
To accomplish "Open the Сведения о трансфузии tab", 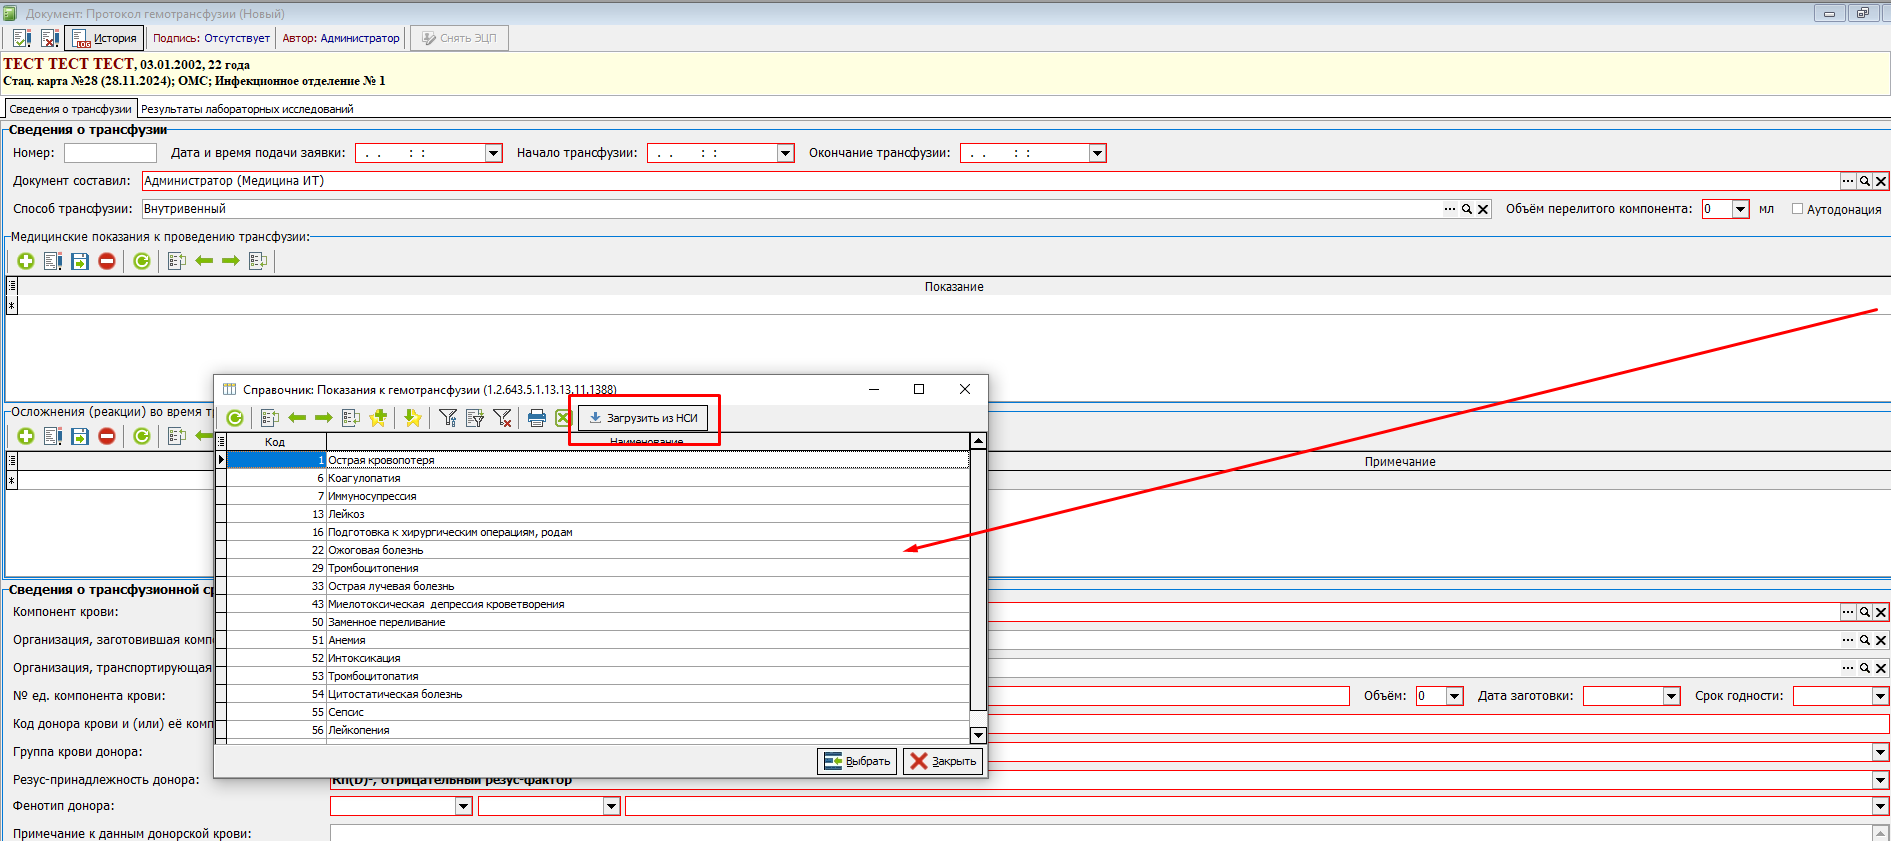I will point(70,109).
